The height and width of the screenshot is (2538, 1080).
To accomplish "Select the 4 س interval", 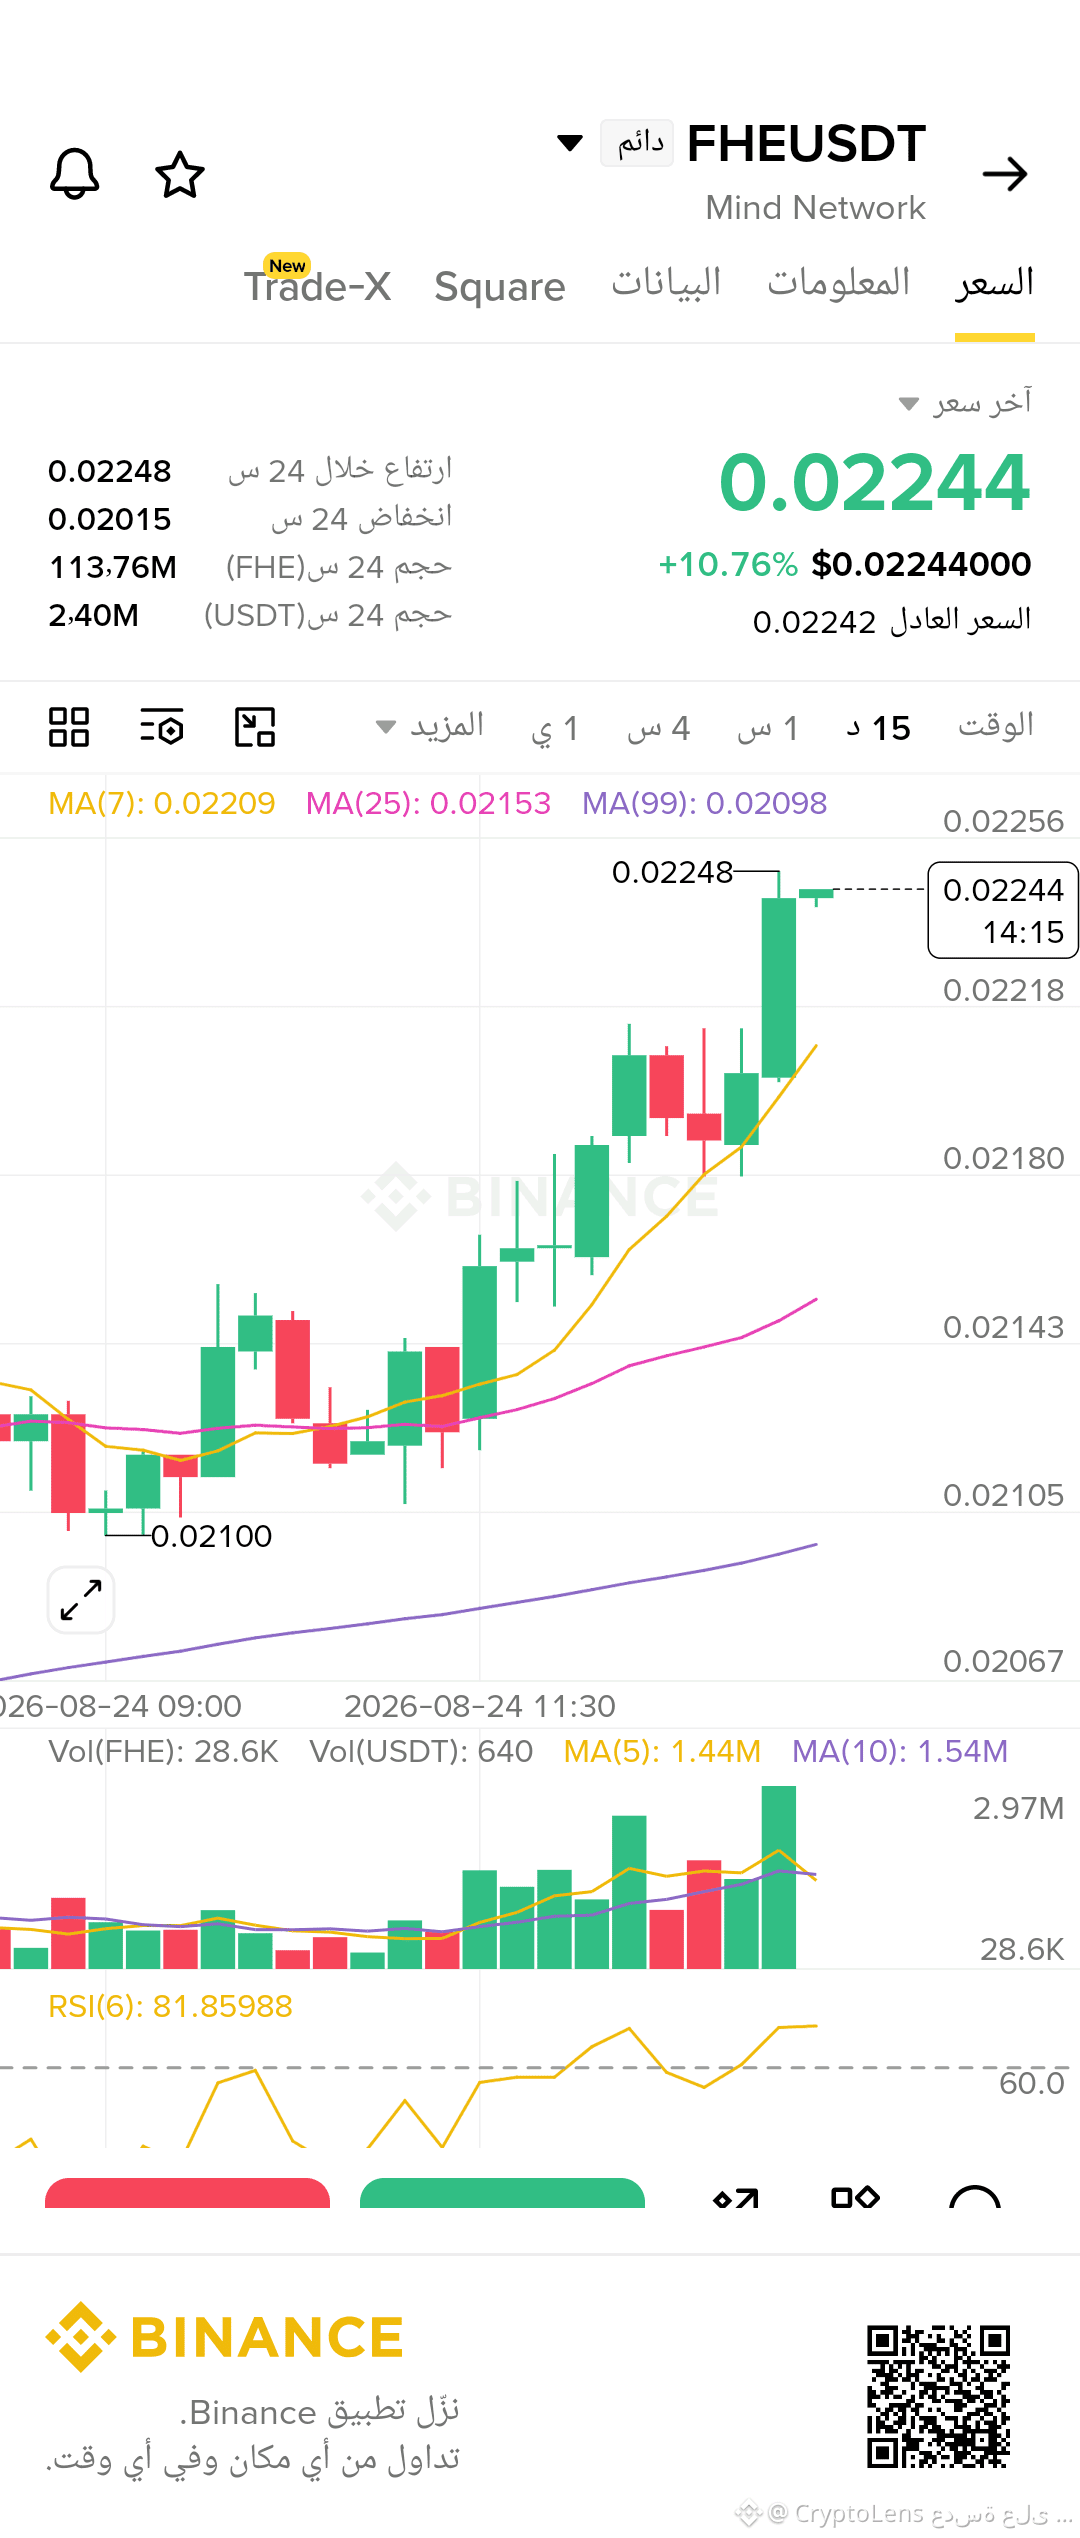I will 659,728.
